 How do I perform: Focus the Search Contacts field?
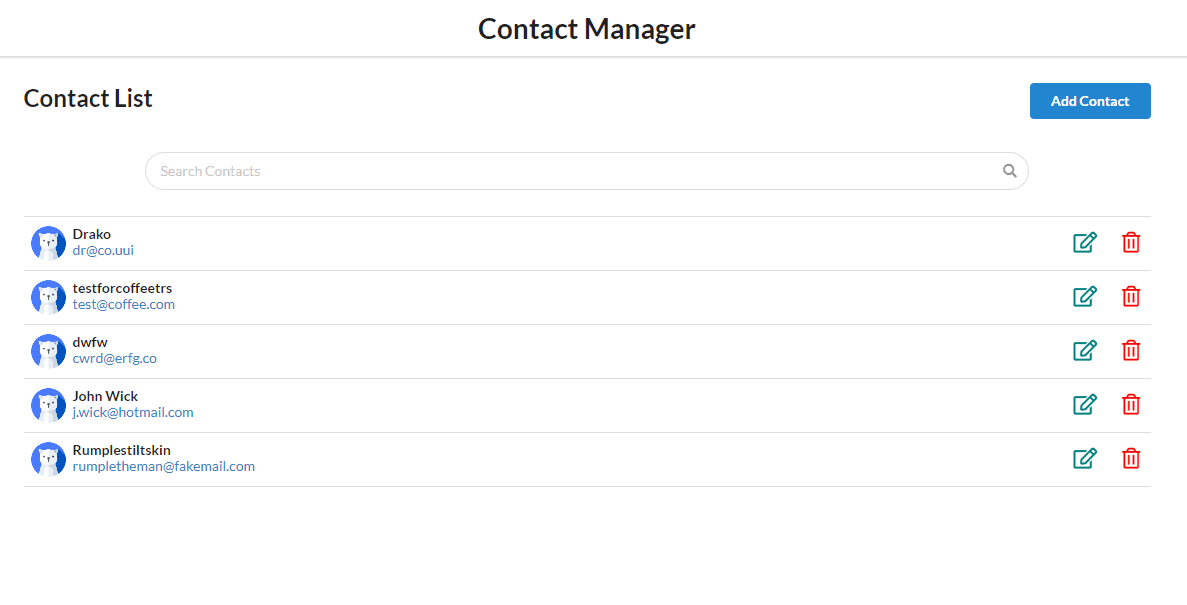(570, 171)
